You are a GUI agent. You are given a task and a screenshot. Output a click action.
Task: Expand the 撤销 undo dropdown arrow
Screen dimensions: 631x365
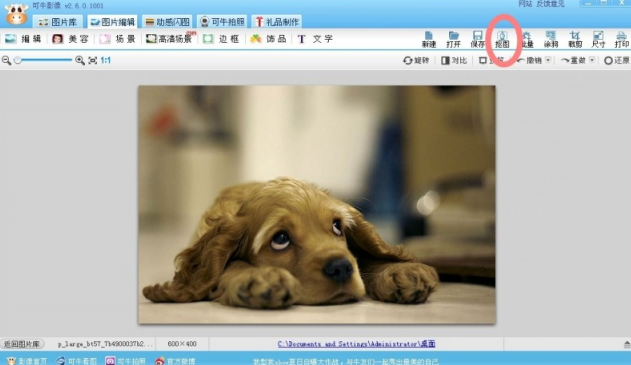pos(548,60)
